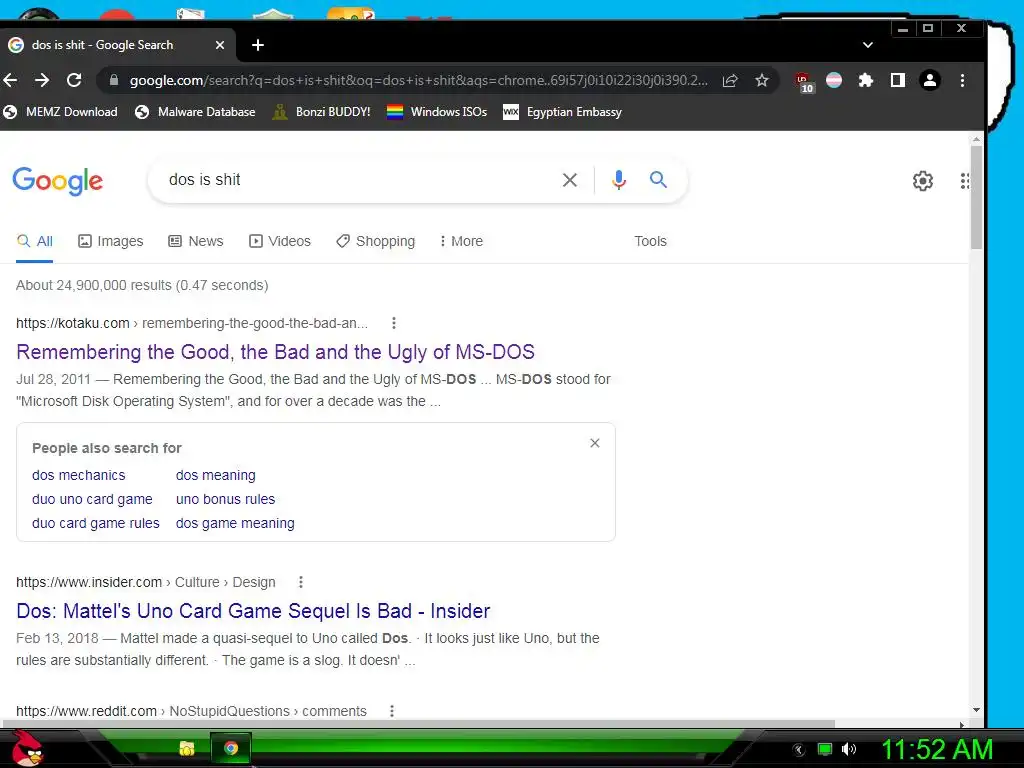
Task: Open the Google apps grid
Action: point(965,181)
